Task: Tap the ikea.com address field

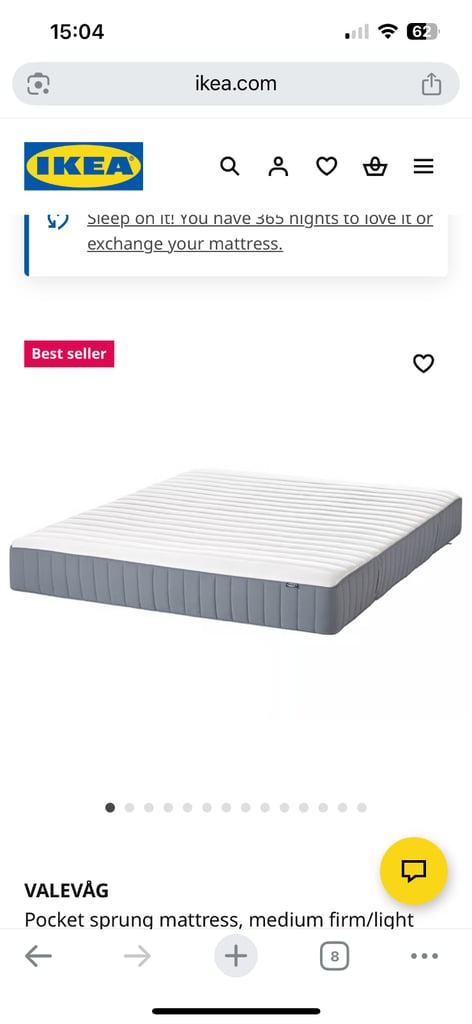Action: point(236,84)
